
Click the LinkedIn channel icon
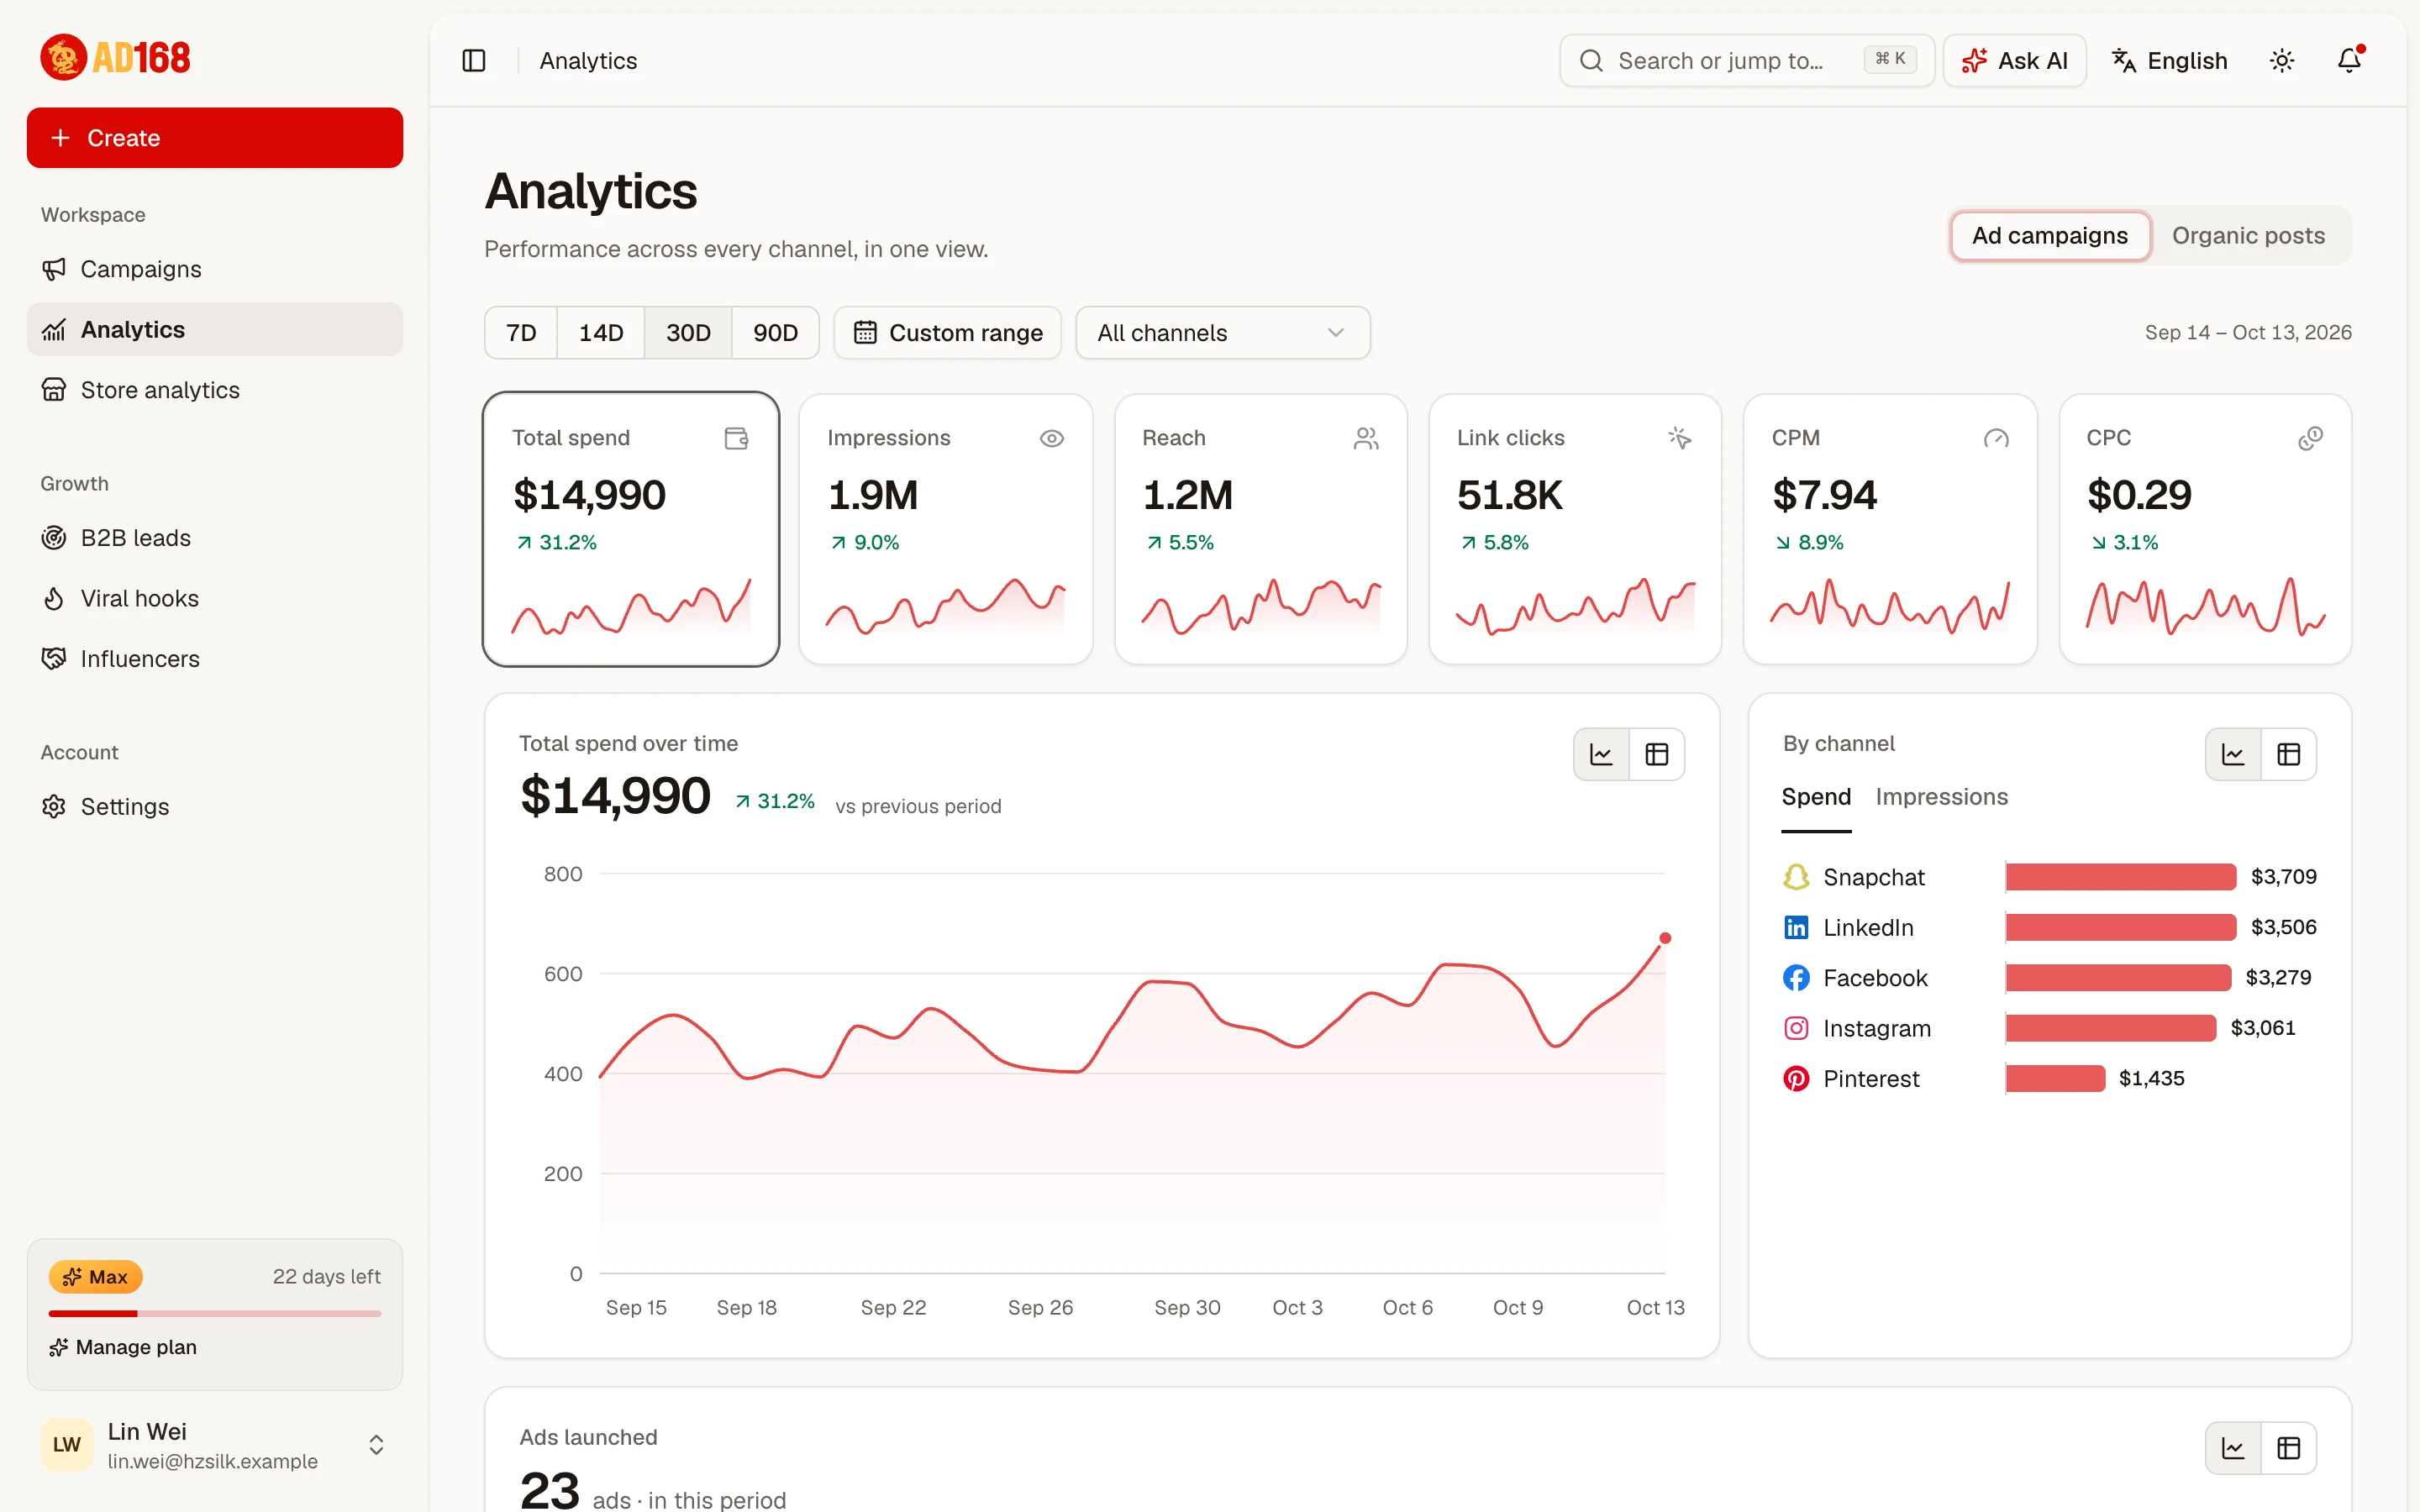[1796, 927]
